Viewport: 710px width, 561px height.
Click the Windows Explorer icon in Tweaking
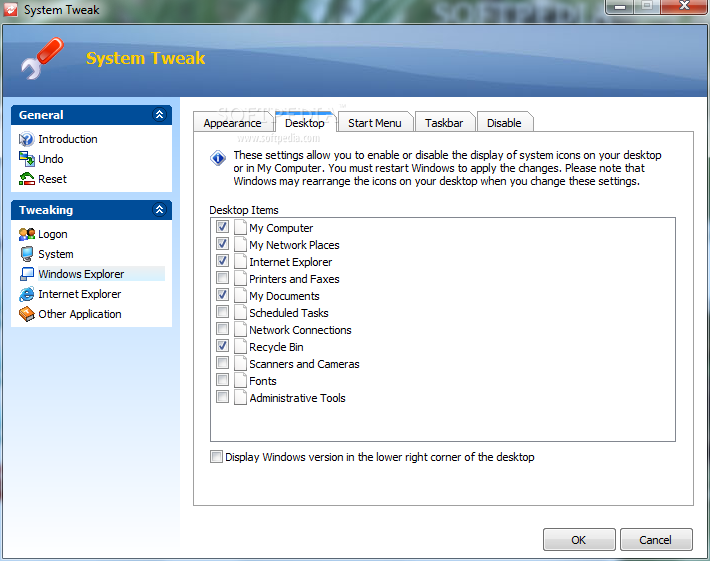pos(27,274)
